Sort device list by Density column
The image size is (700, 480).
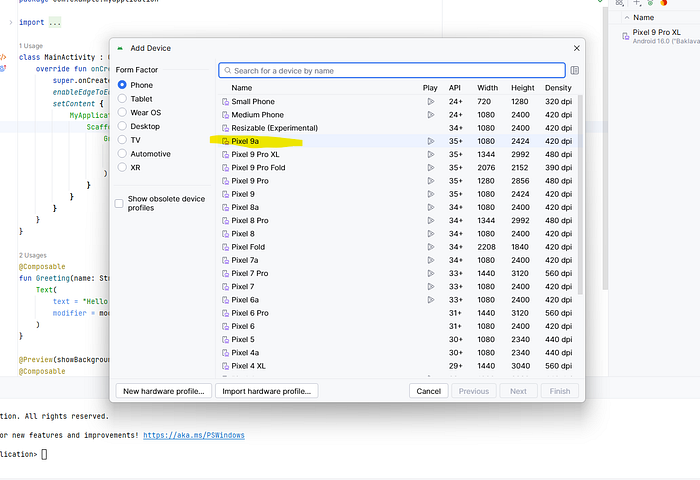point(558,88)
